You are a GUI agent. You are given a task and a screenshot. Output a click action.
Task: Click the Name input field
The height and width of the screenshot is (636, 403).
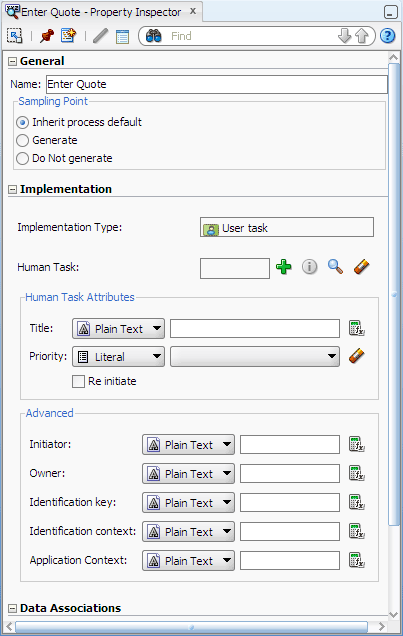coord(217,84)
